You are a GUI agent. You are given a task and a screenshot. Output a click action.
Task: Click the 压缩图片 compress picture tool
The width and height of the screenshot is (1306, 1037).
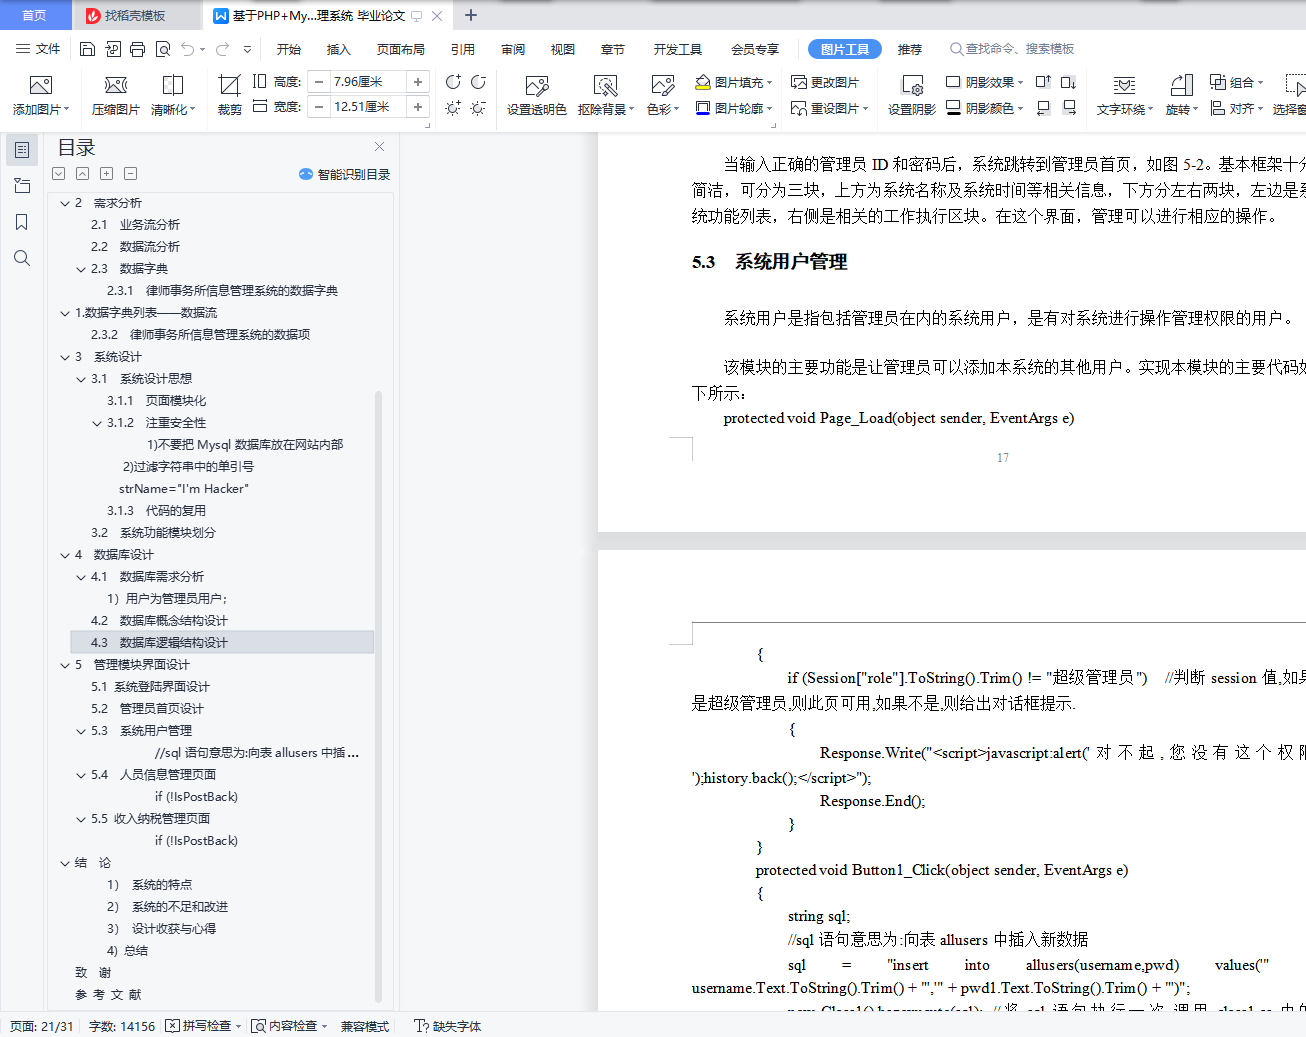click(116, 96)
